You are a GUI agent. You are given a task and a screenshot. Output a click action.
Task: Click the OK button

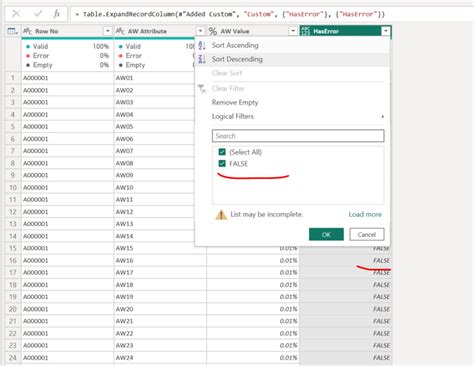click(326, 234)
